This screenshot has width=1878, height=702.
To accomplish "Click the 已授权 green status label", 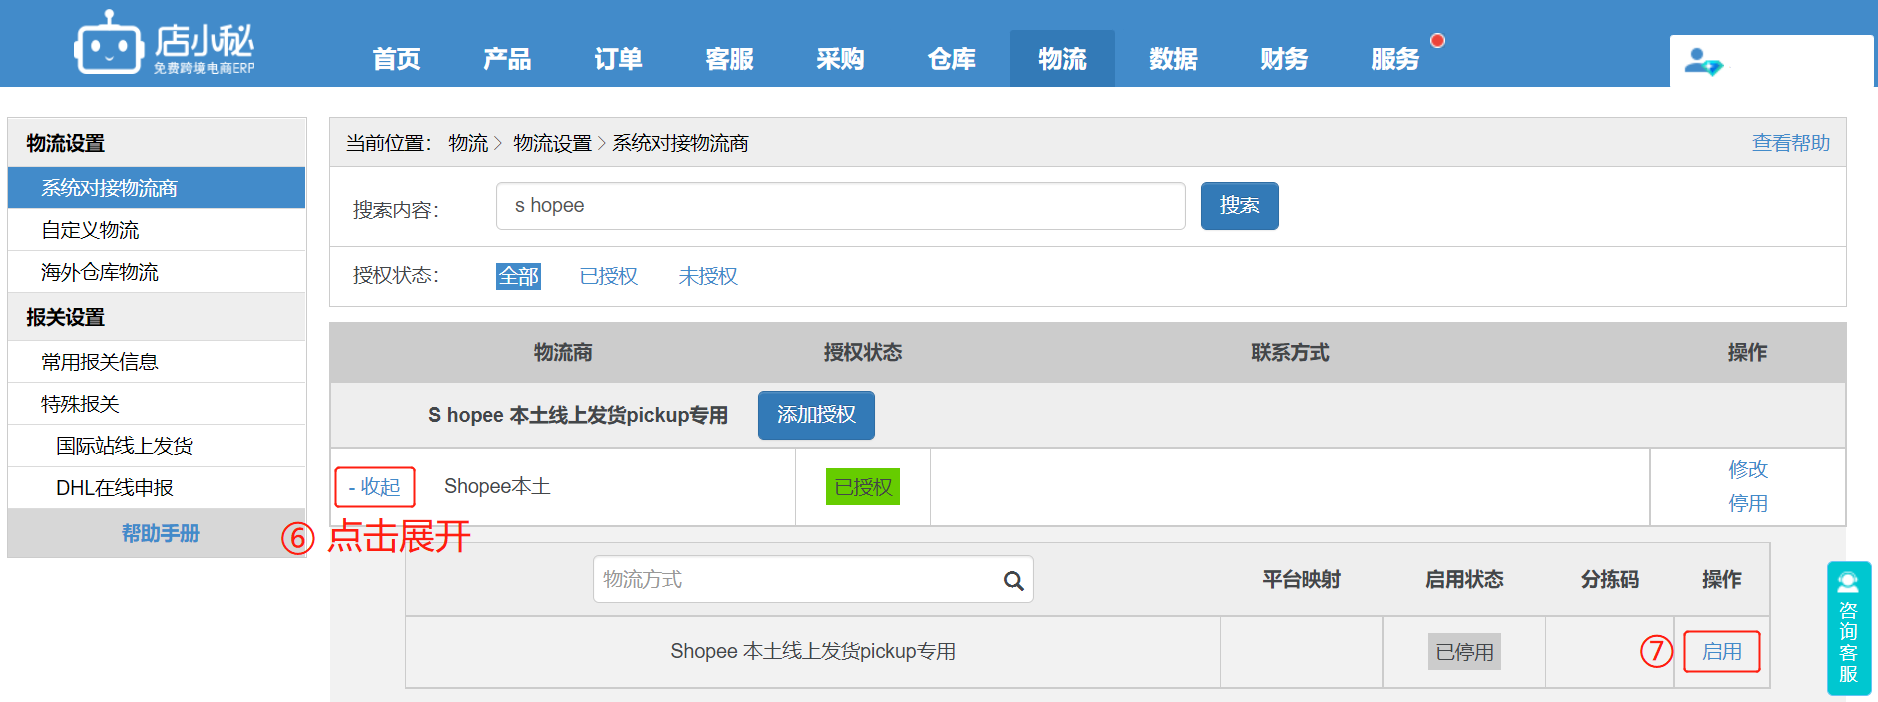I will click(x=863, y=487).
